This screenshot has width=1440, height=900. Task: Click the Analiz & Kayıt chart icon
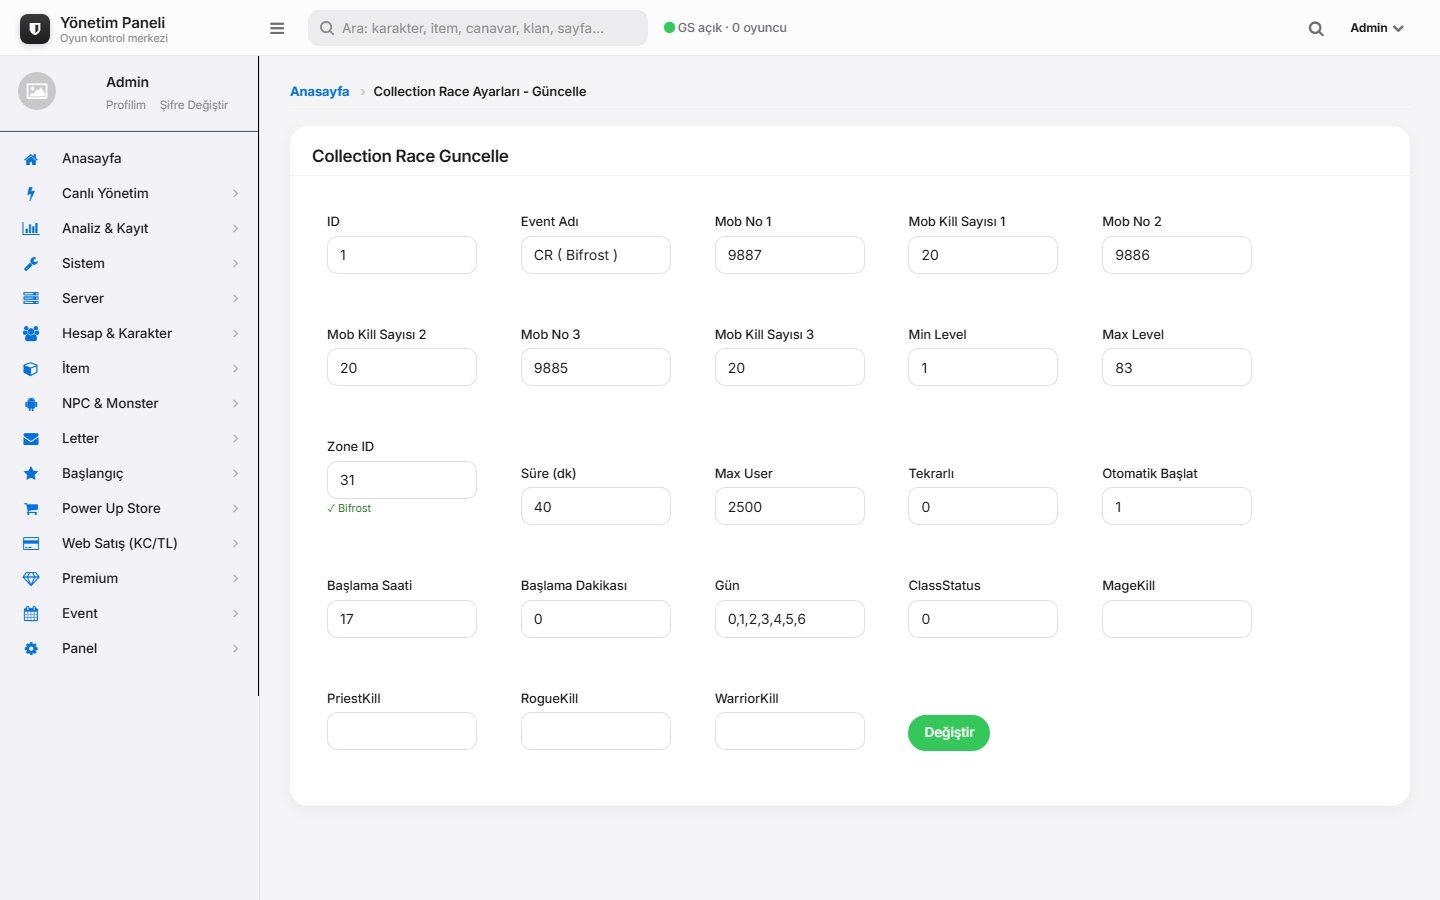point(31,229)
